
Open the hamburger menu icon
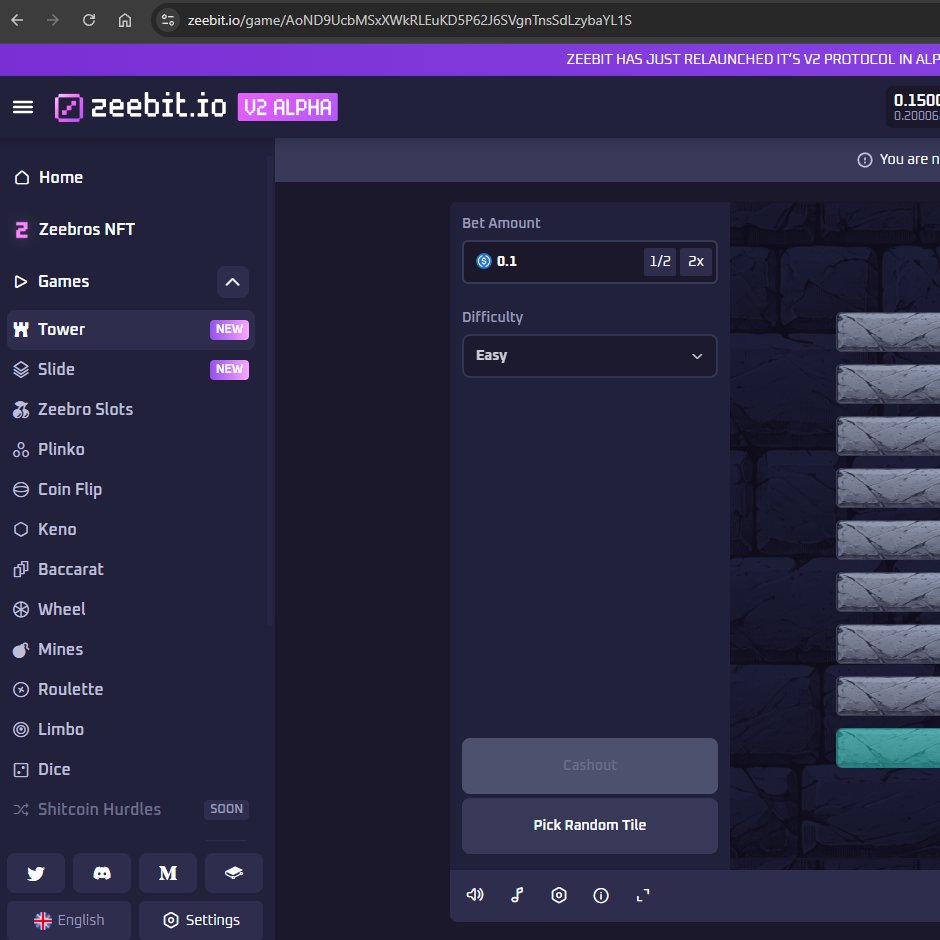pos(23,107)
